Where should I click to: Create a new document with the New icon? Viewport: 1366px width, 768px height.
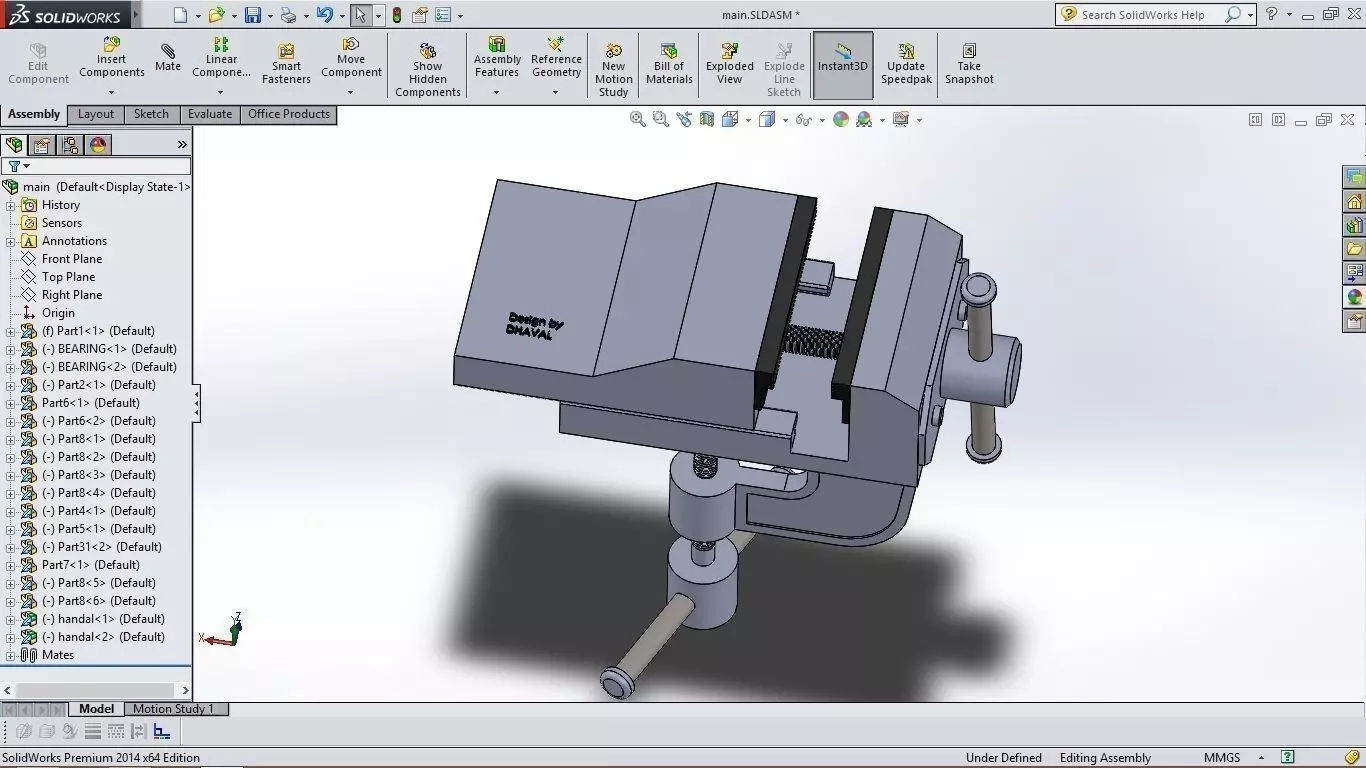pyautogui.click(x=180, y=15)
